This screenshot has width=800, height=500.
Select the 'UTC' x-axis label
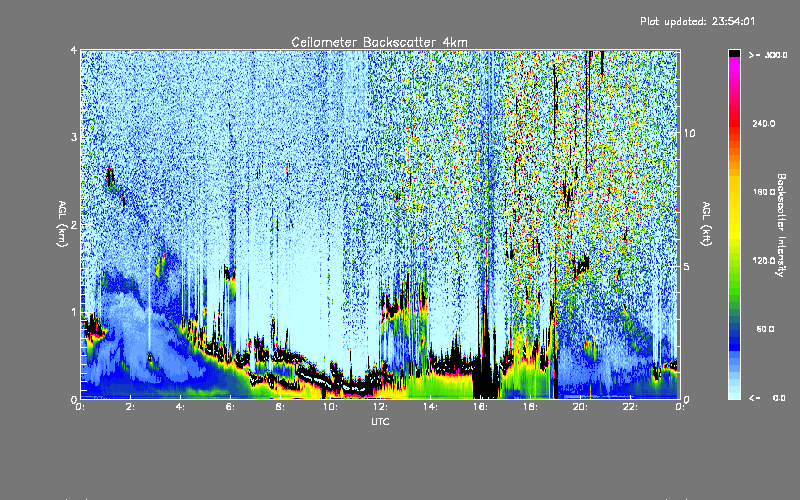tap(380, 421)
